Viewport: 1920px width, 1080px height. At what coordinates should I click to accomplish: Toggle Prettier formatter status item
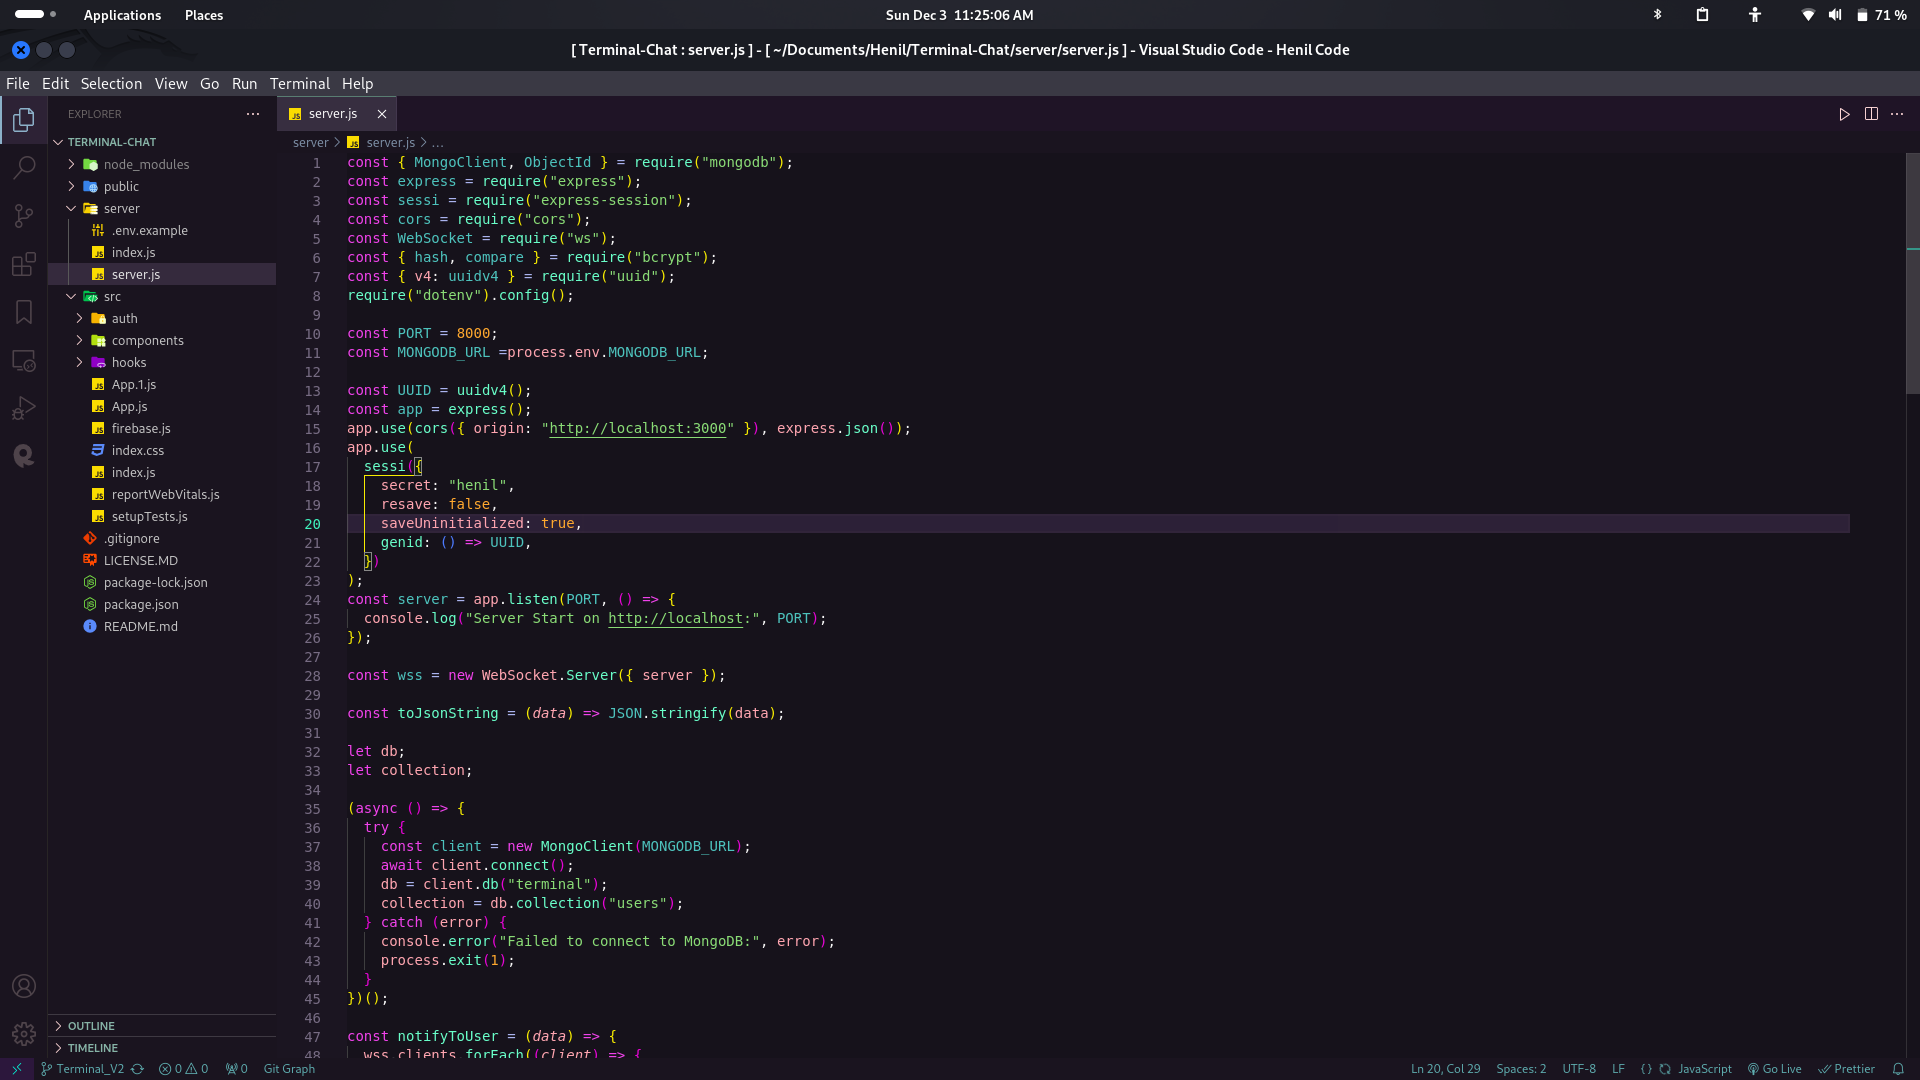click(1846, 1069)
